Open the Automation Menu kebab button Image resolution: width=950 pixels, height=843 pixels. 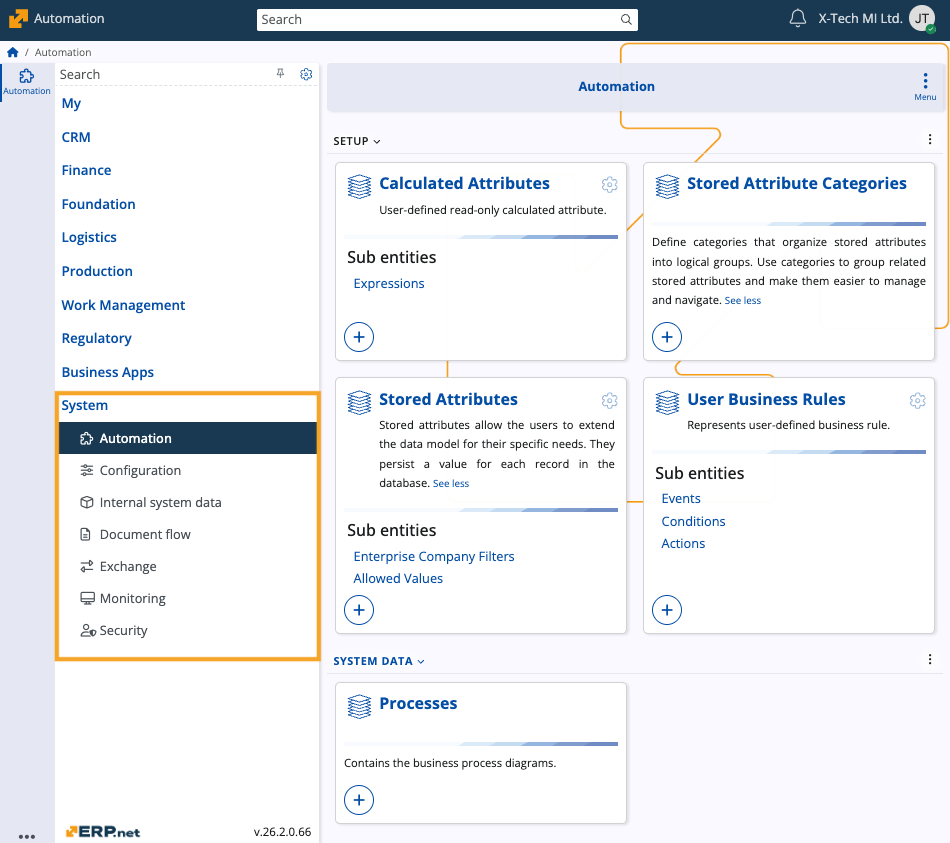[925, 84]
